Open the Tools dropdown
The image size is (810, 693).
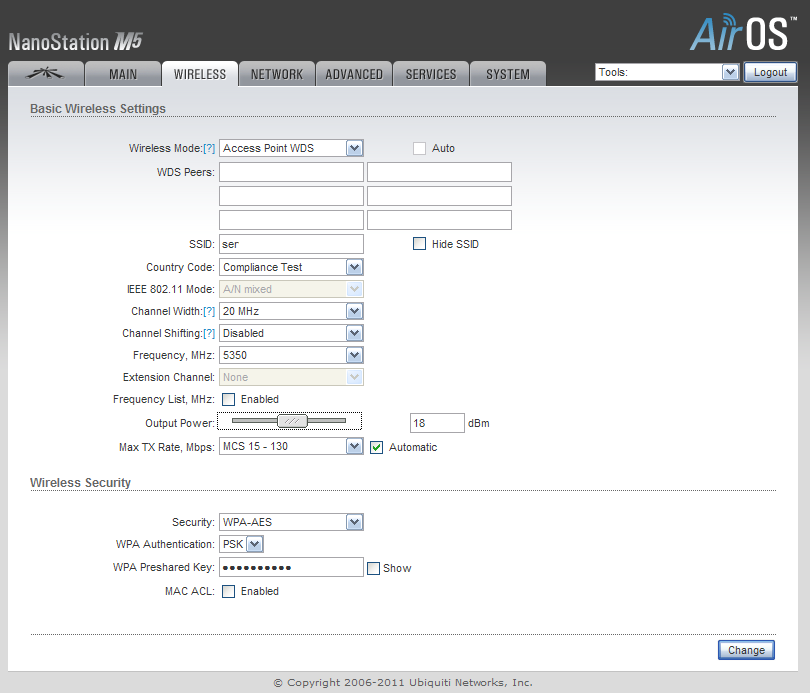(x=667, y=72)
